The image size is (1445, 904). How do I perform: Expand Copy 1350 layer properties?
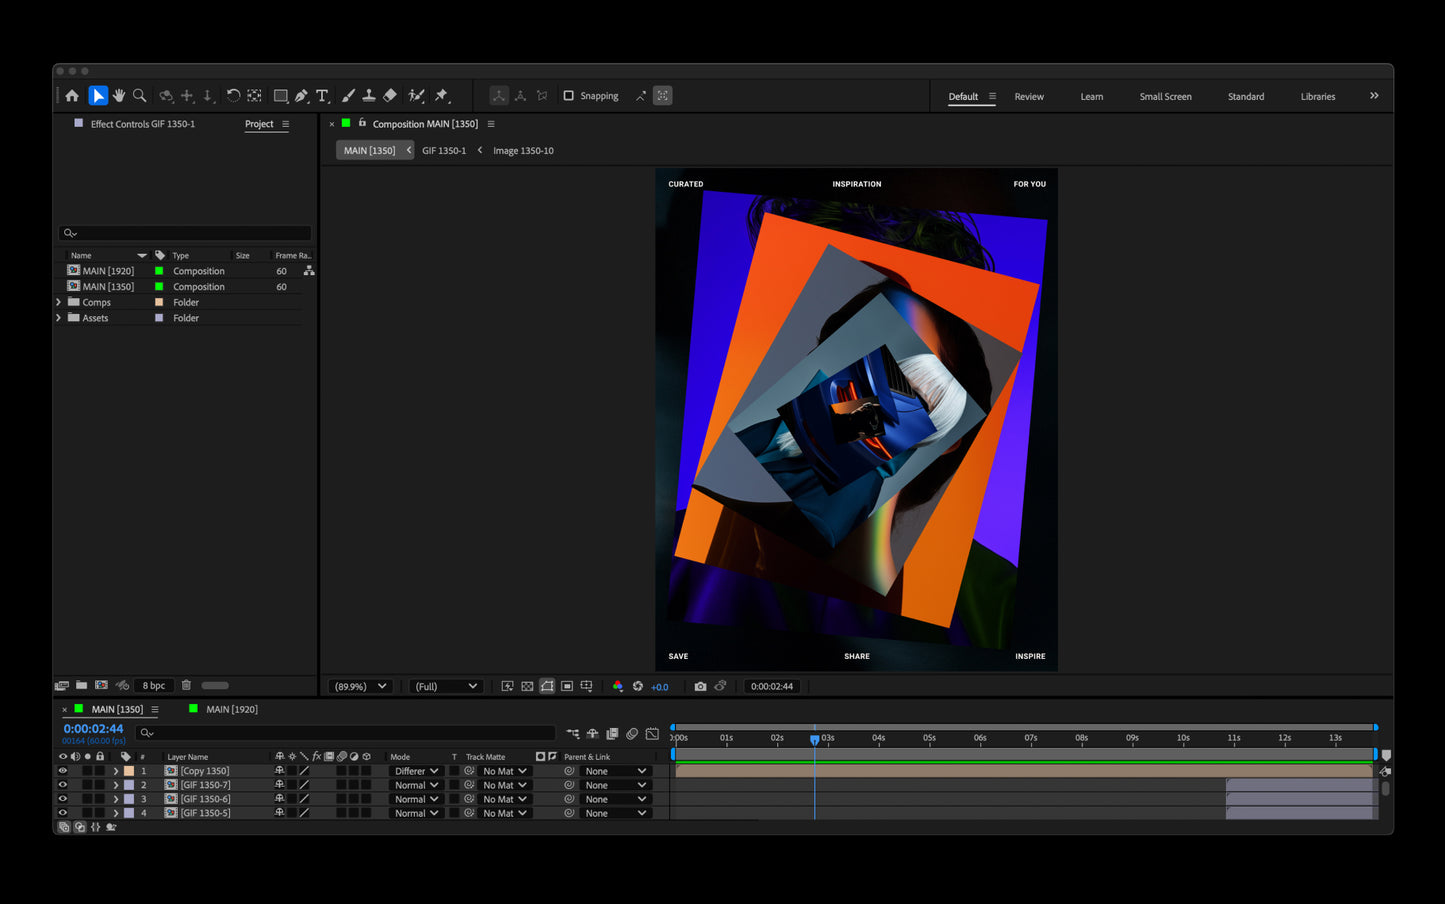[115, 771]
